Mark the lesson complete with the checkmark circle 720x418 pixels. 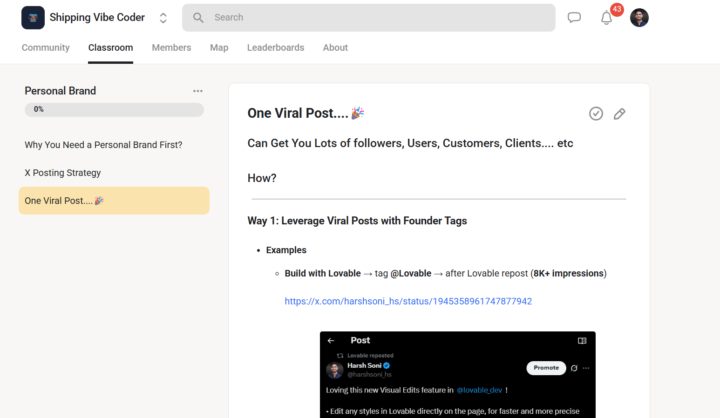click(x=596, y=114)
